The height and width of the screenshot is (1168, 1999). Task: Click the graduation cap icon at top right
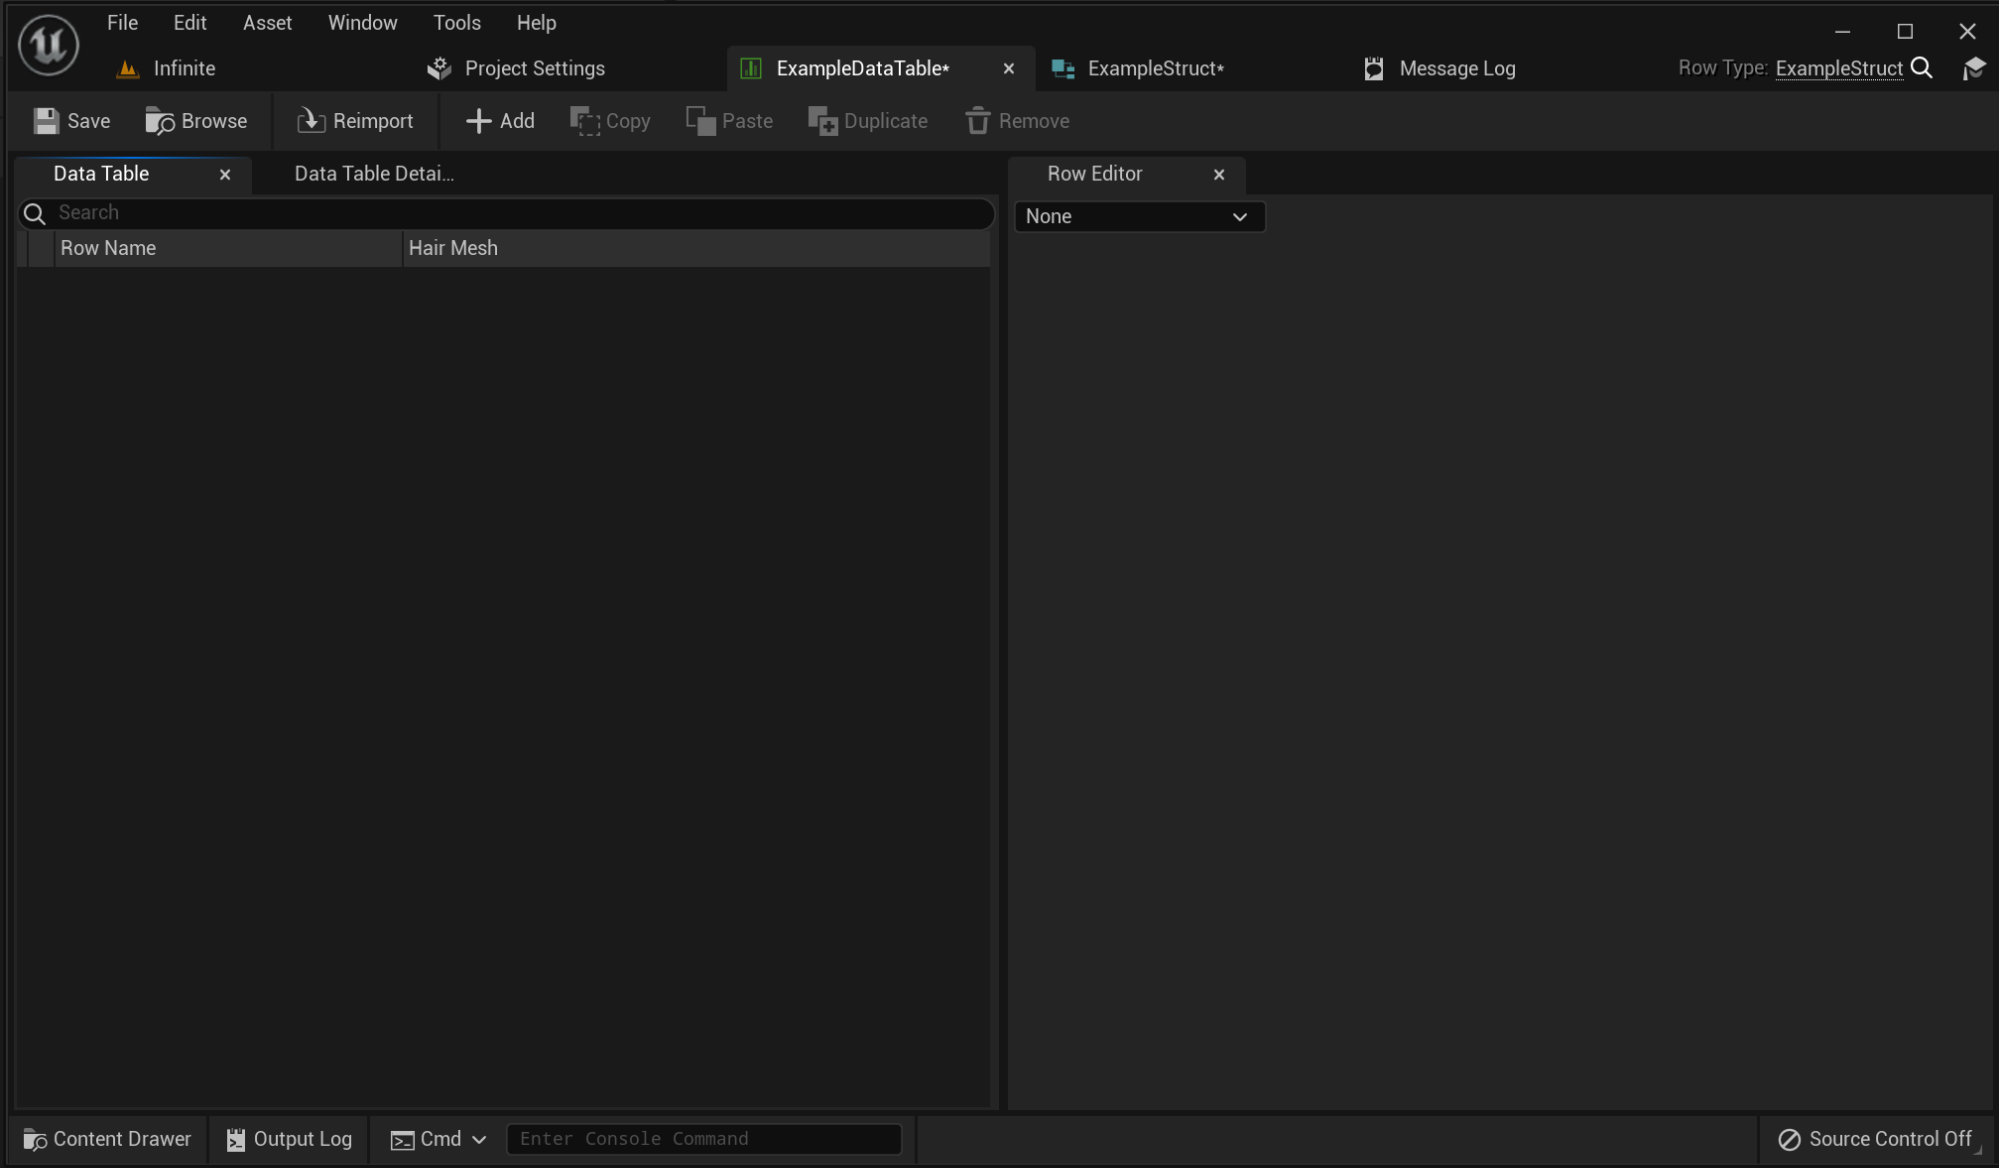coord(1974,68)
